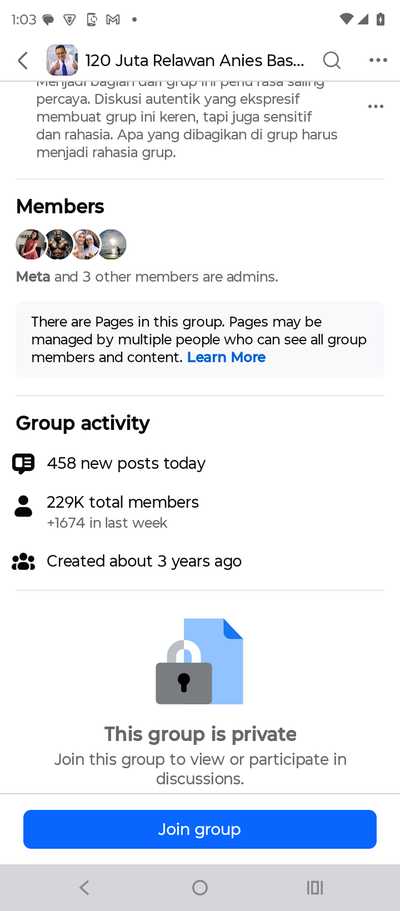This screenshot has width=400, height=911.
Task: Tap the Android home navigation button
Action: (199, 887)
